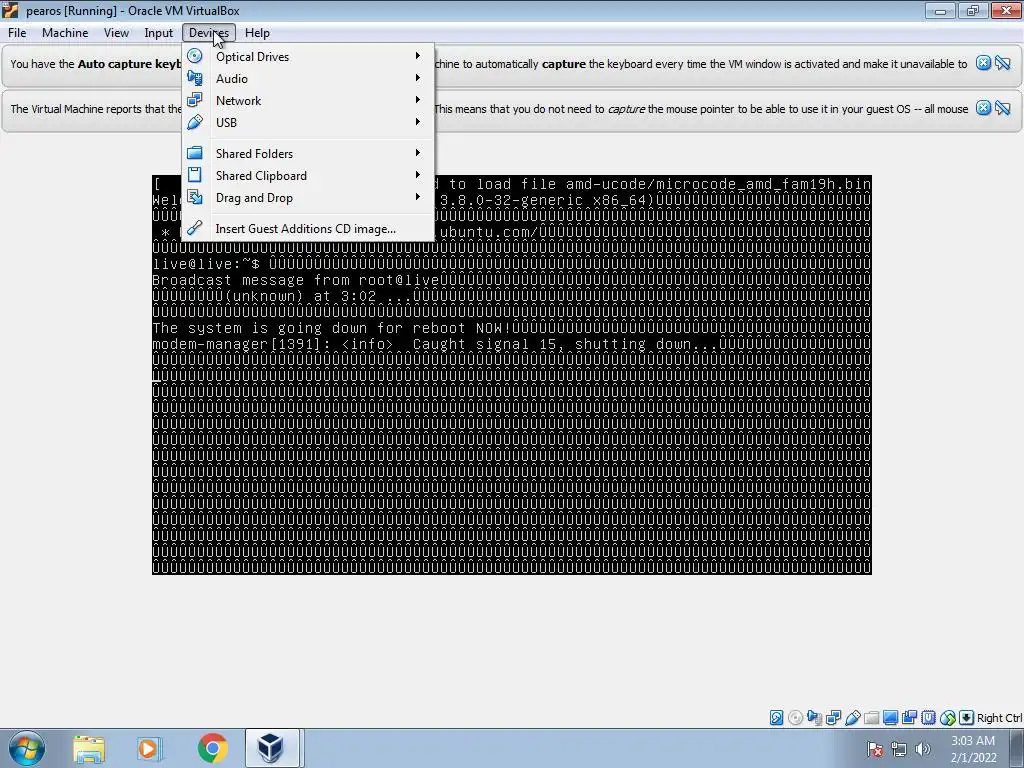1024x768 pixels.
Task: Open the volume speaker tray icon
Action: 922,749
